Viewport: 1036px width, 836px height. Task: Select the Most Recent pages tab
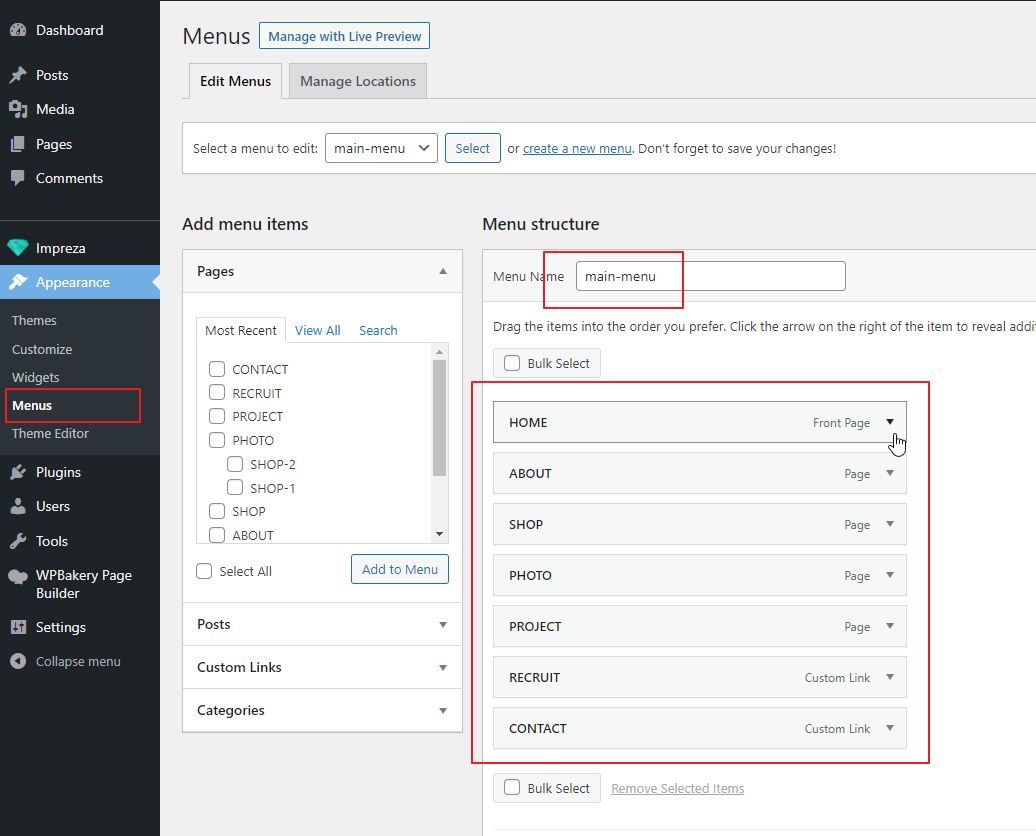click(240, 330)
